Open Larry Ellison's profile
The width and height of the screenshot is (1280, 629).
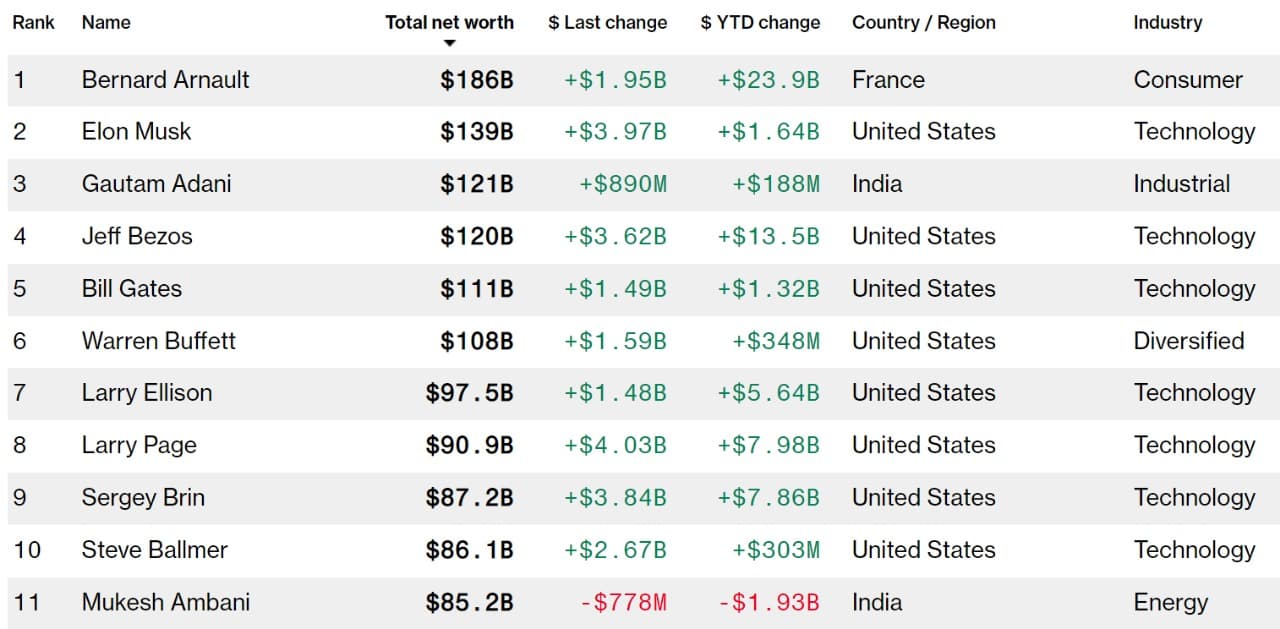(147, 393)
